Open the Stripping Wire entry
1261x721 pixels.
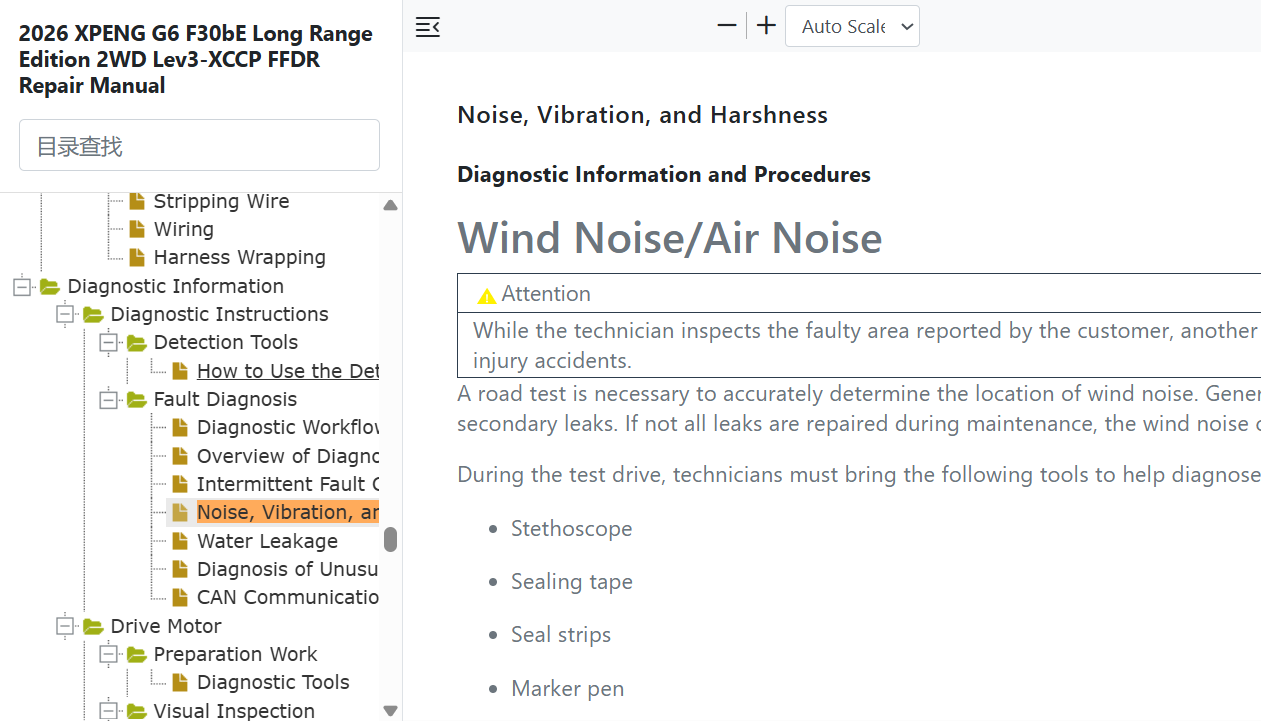click(x=221, y=201)
